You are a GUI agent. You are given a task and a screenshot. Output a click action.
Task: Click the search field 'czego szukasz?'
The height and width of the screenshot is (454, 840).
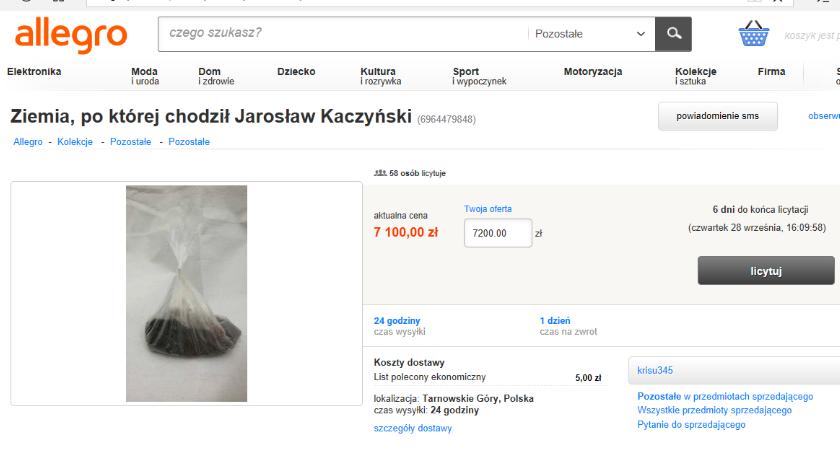coord(340,34)
